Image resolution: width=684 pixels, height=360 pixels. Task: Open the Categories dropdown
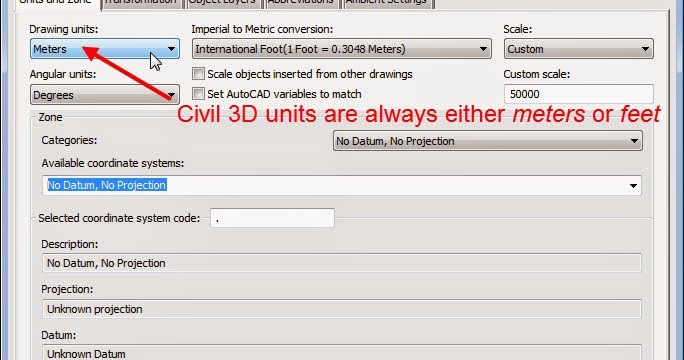[487, 141]
